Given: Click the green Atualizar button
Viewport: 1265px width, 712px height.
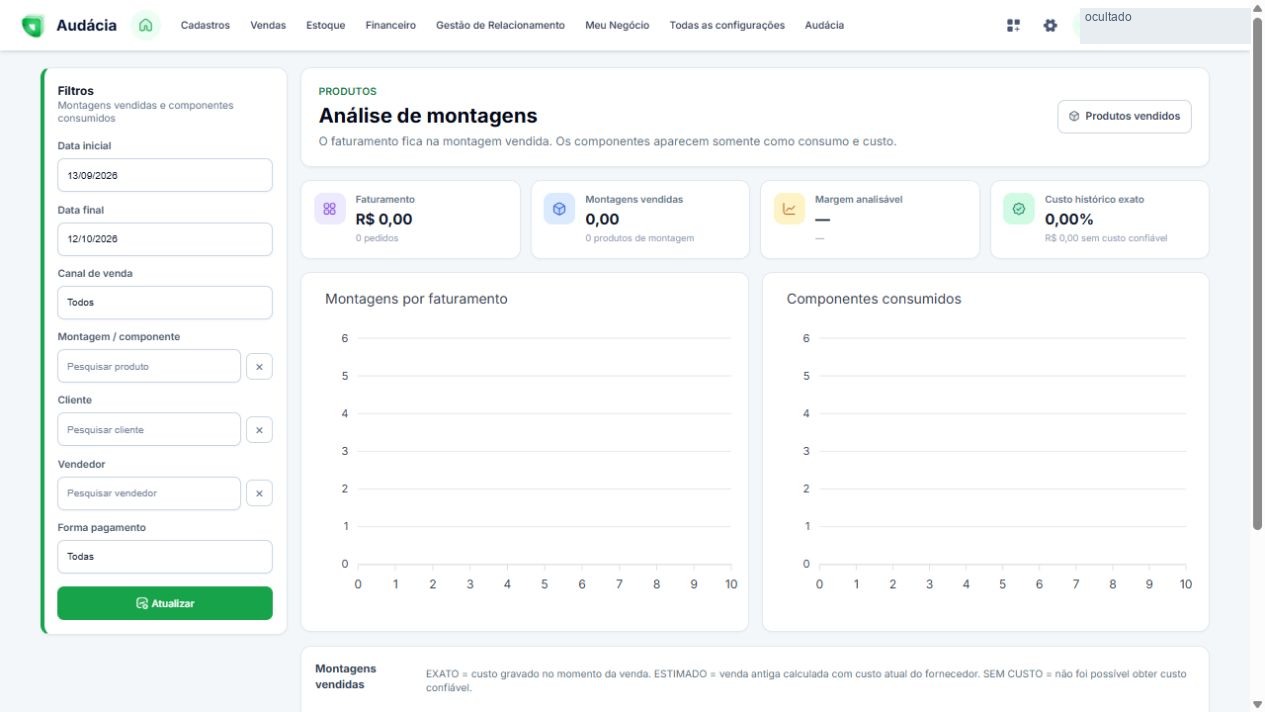Looking at the screenshot, I should click(165, 603).
